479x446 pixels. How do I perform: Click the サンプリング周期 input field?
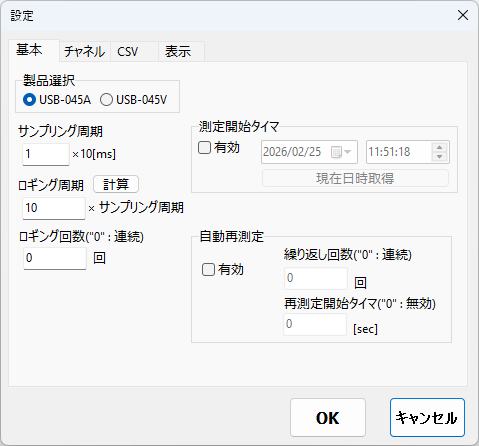(x=46, y=154)
